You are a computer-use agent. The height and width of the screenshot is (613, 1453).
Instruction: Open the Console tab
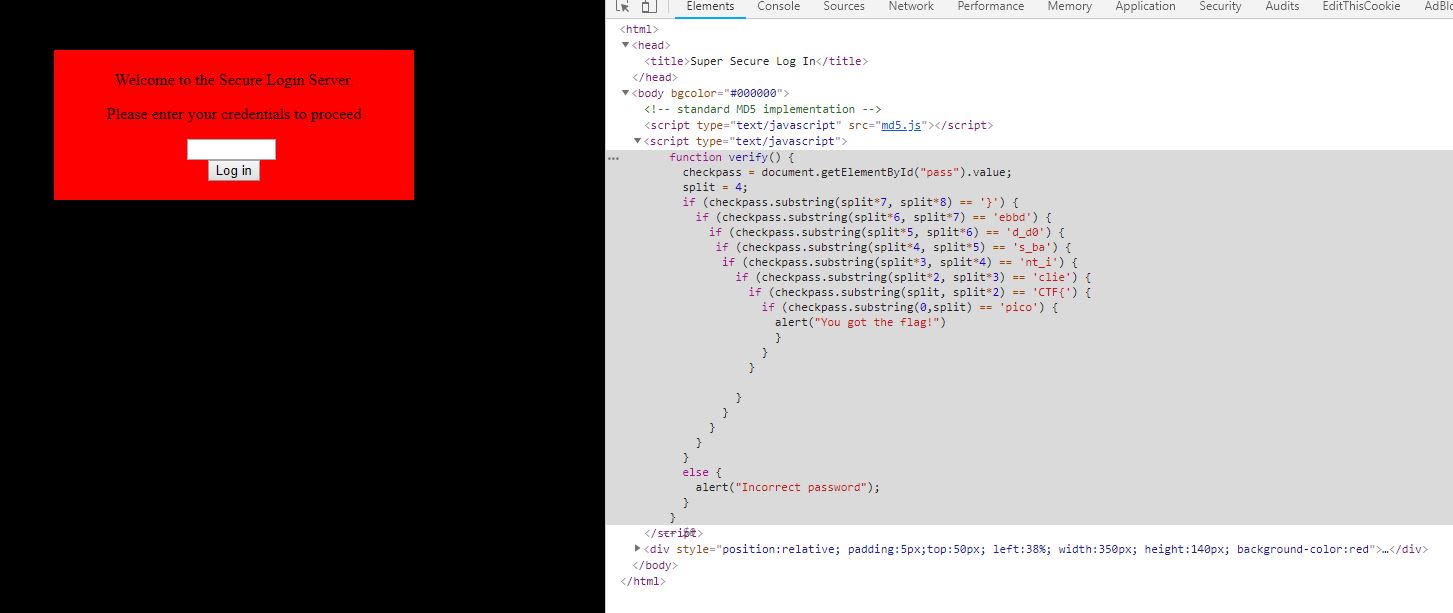point(778,7)
